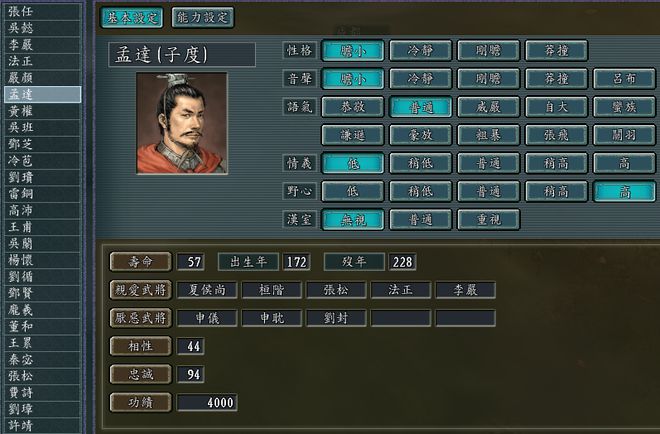Image resolution: width=660 pixels, height=434 pixels.
Task: Choose 張松 from the officer list
Action: pyautogui.click(x=43, y=376)
